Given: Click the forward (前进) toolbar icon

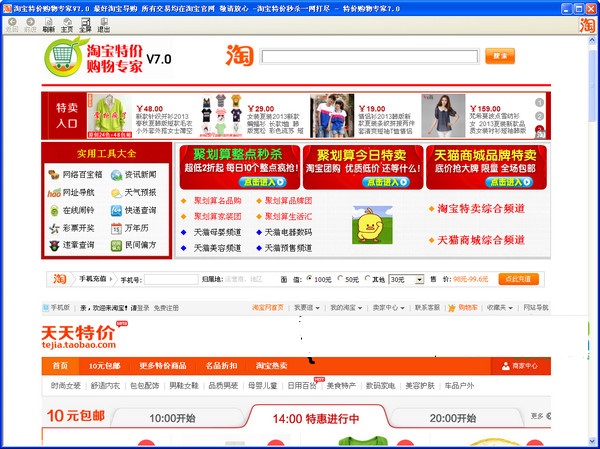Looking at the screenshot, I should tap(30, 22).
